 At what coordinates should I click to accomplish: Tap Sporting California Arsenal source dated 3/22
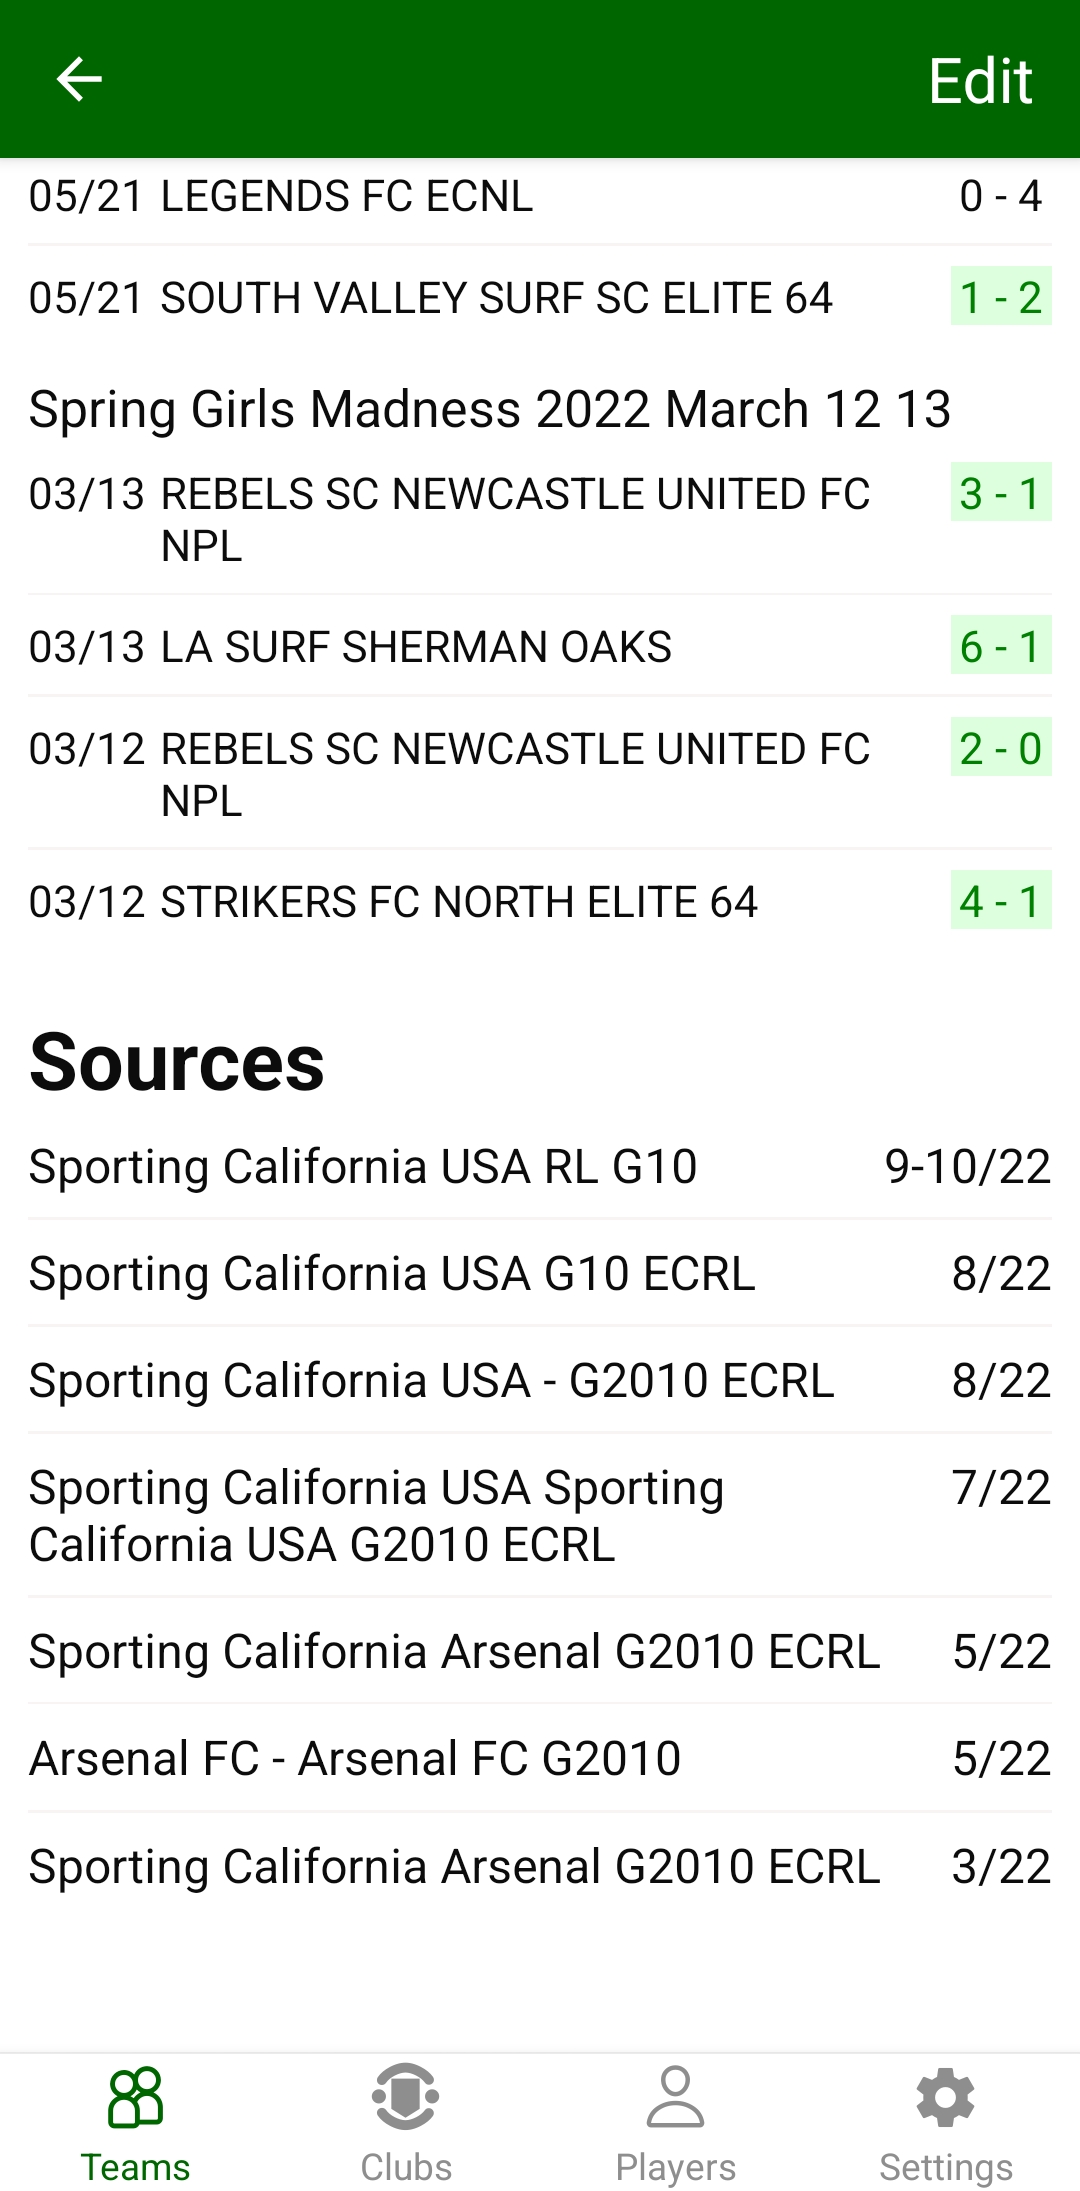(x=540, y=1867)
